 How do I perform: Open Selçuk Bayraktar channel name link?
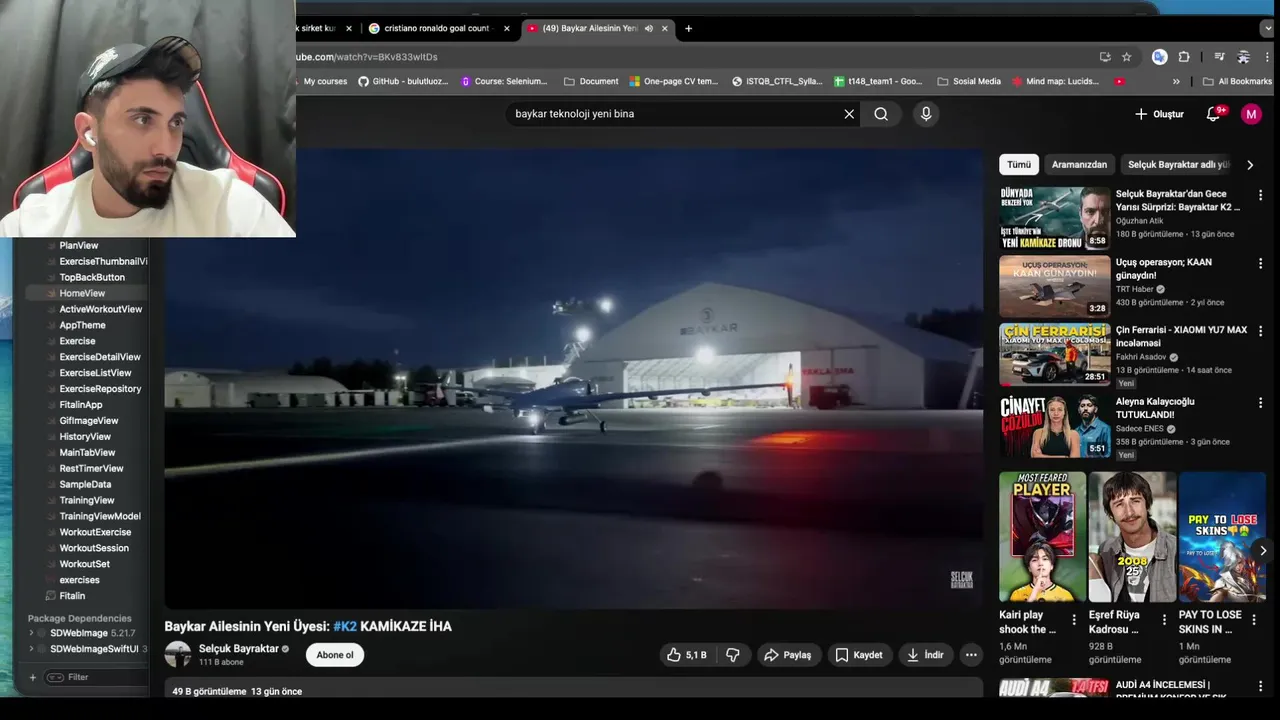point(238,648)
